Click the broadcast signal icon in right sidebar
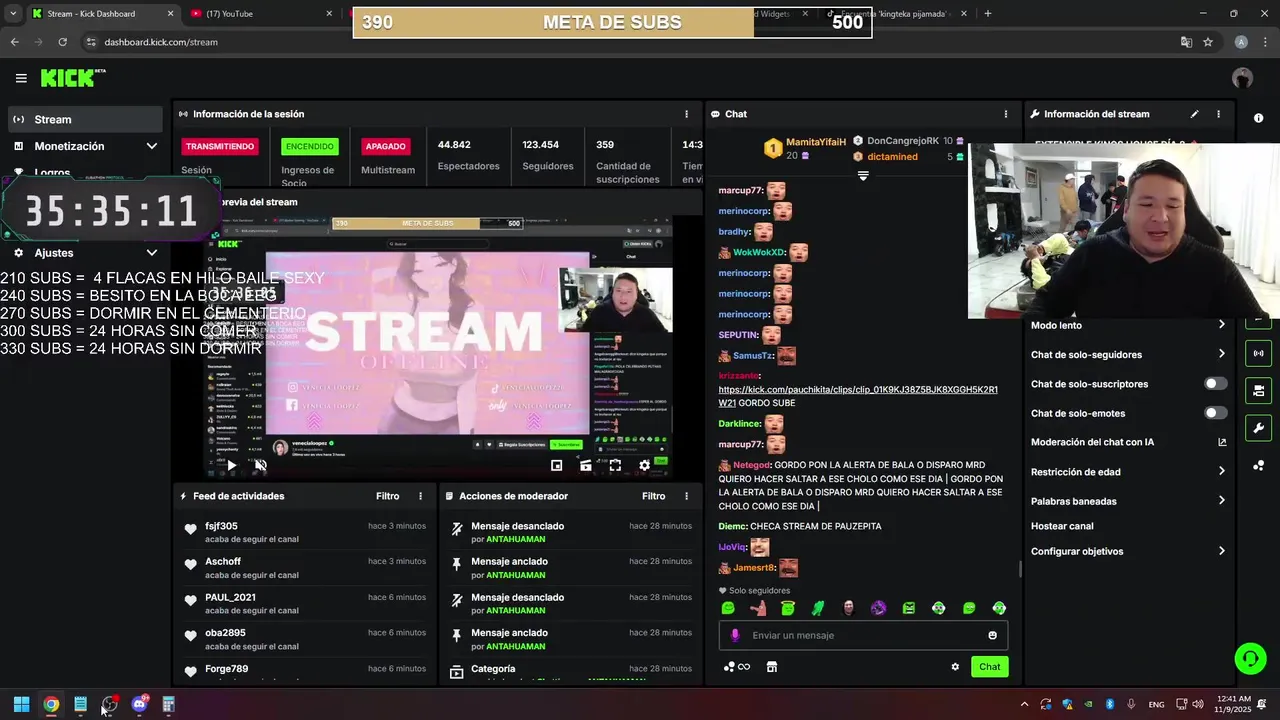The image size is (1280, 720). click(x=1258, y=353)
